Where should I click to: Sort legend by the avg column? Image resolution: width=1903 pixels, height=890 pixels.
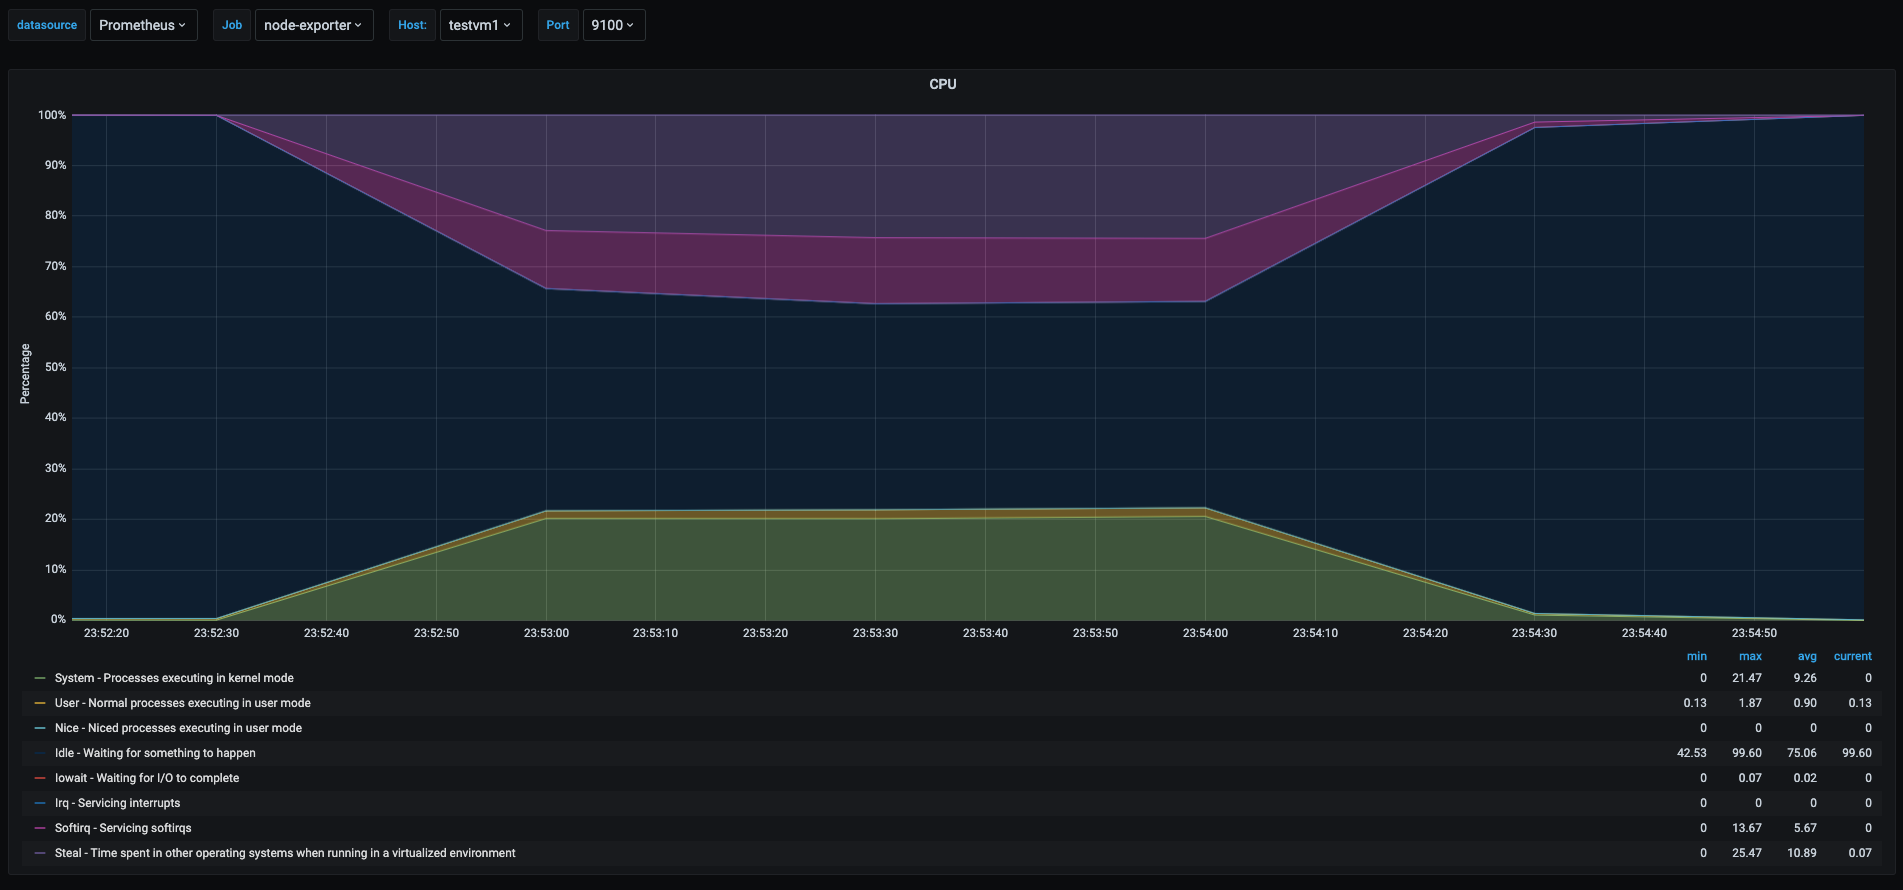point(1806,656)
